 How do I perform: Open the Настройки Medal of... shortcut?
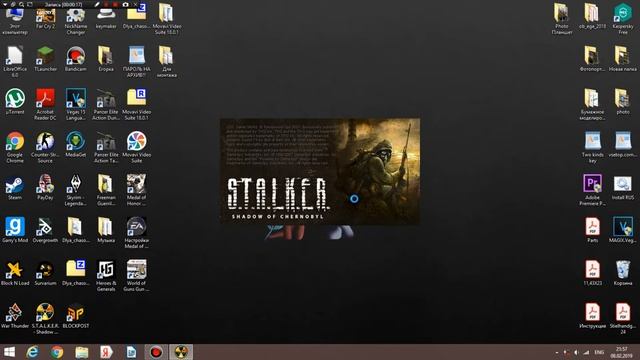coord(136,233)
